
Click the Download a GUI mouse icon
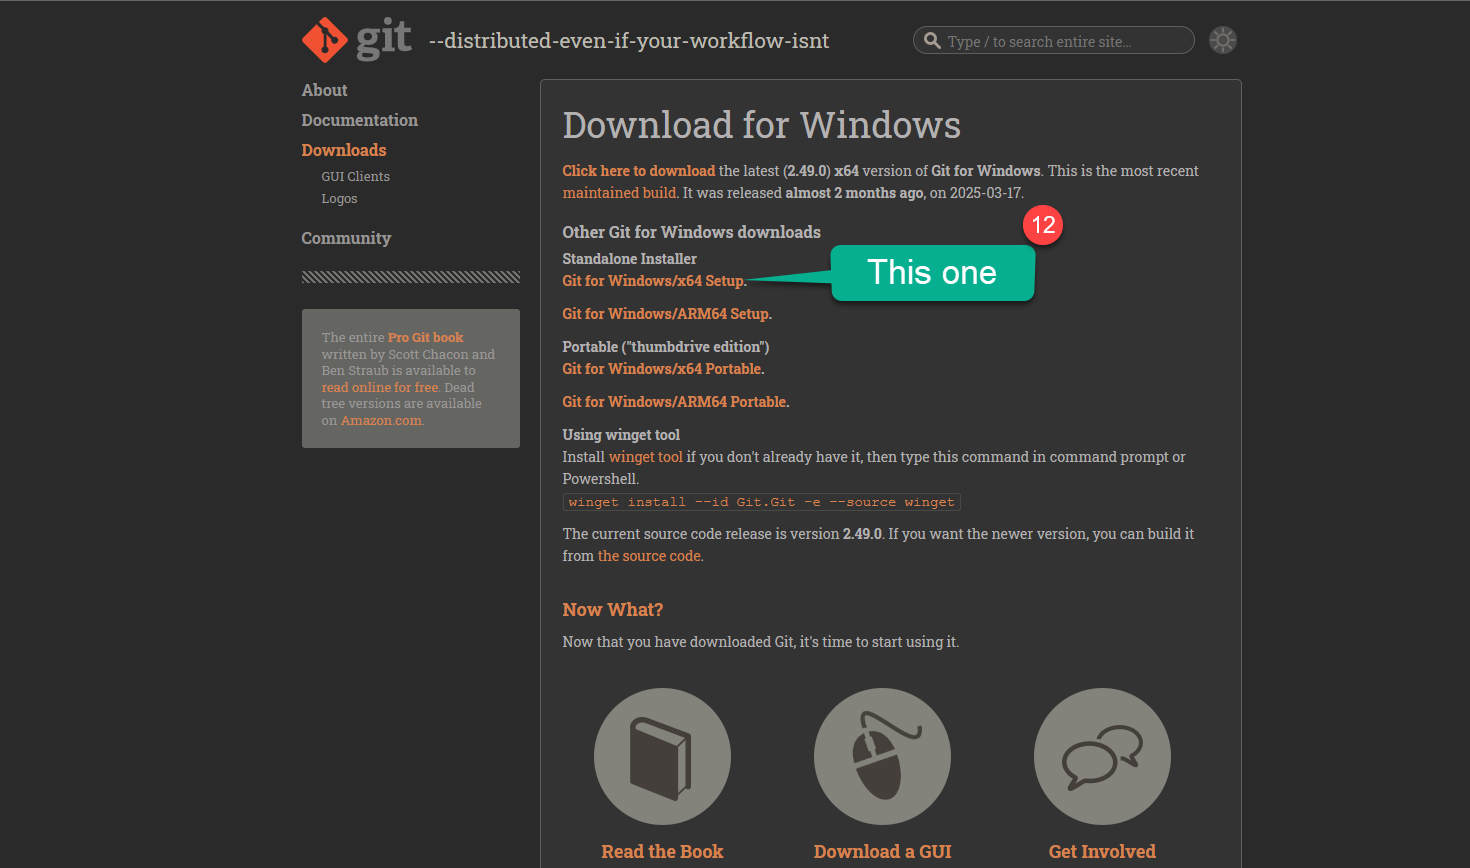[x=882, y=756]
